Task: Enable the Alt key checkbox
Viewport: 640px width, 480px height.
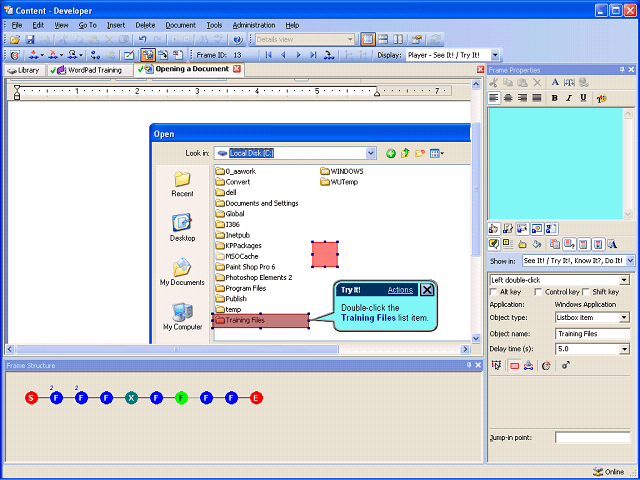Action: pos(493,292)
